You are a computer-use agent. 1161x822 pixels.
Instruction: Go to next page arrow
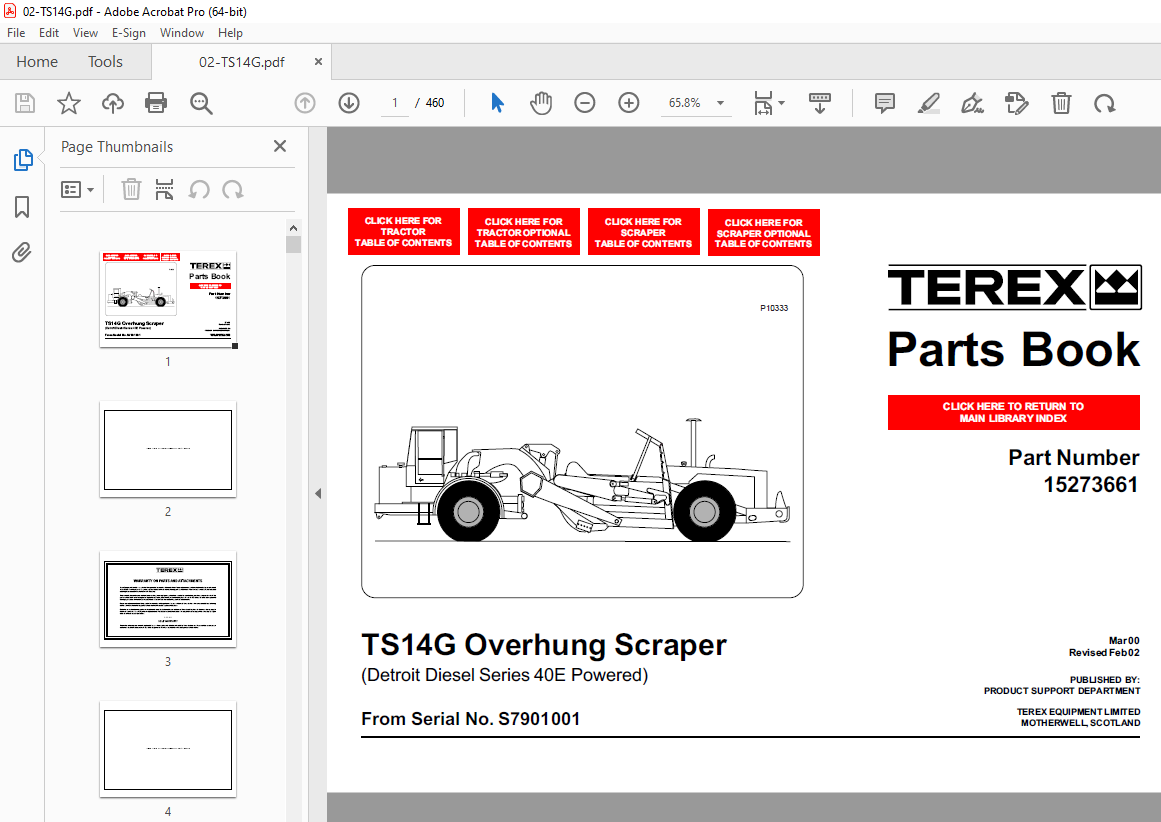(349, 103)
